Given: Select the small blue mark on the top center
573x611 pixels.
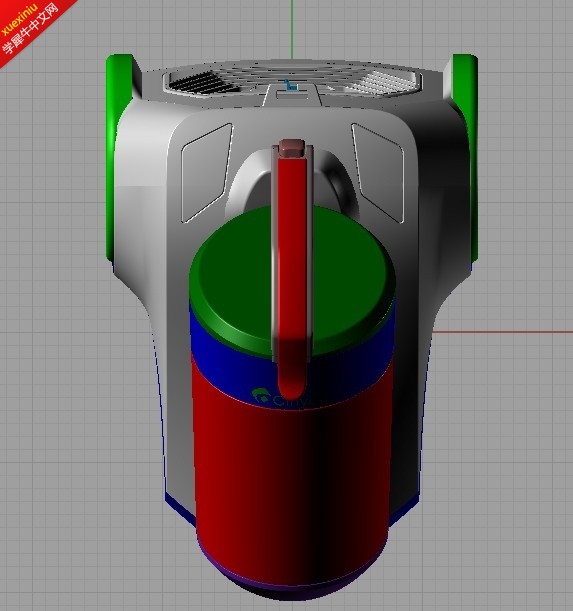Looking at the screenshot, I should (x=289, y=85).
